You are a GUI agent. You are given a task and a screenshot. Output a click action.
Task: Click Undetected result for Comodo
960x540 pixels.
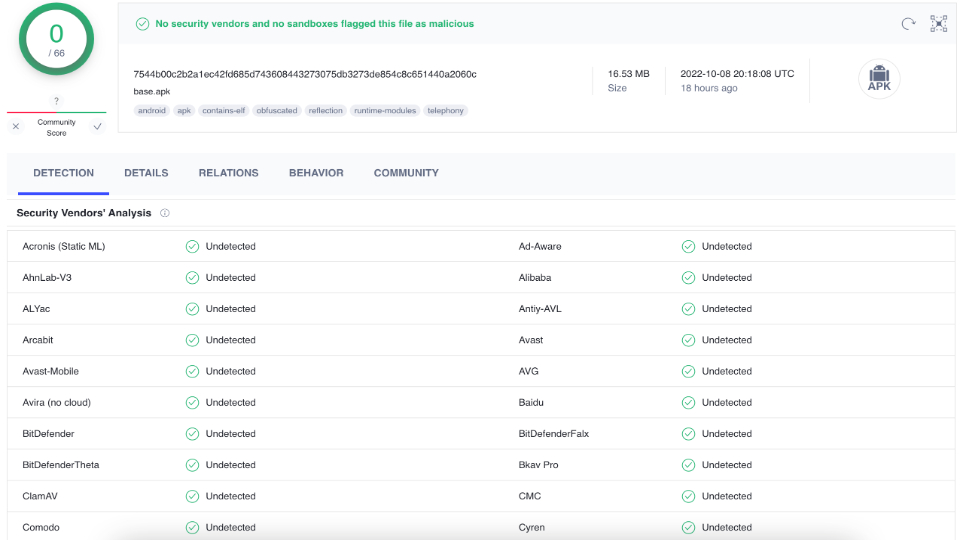pyautogui.click(x=231, y=528)
